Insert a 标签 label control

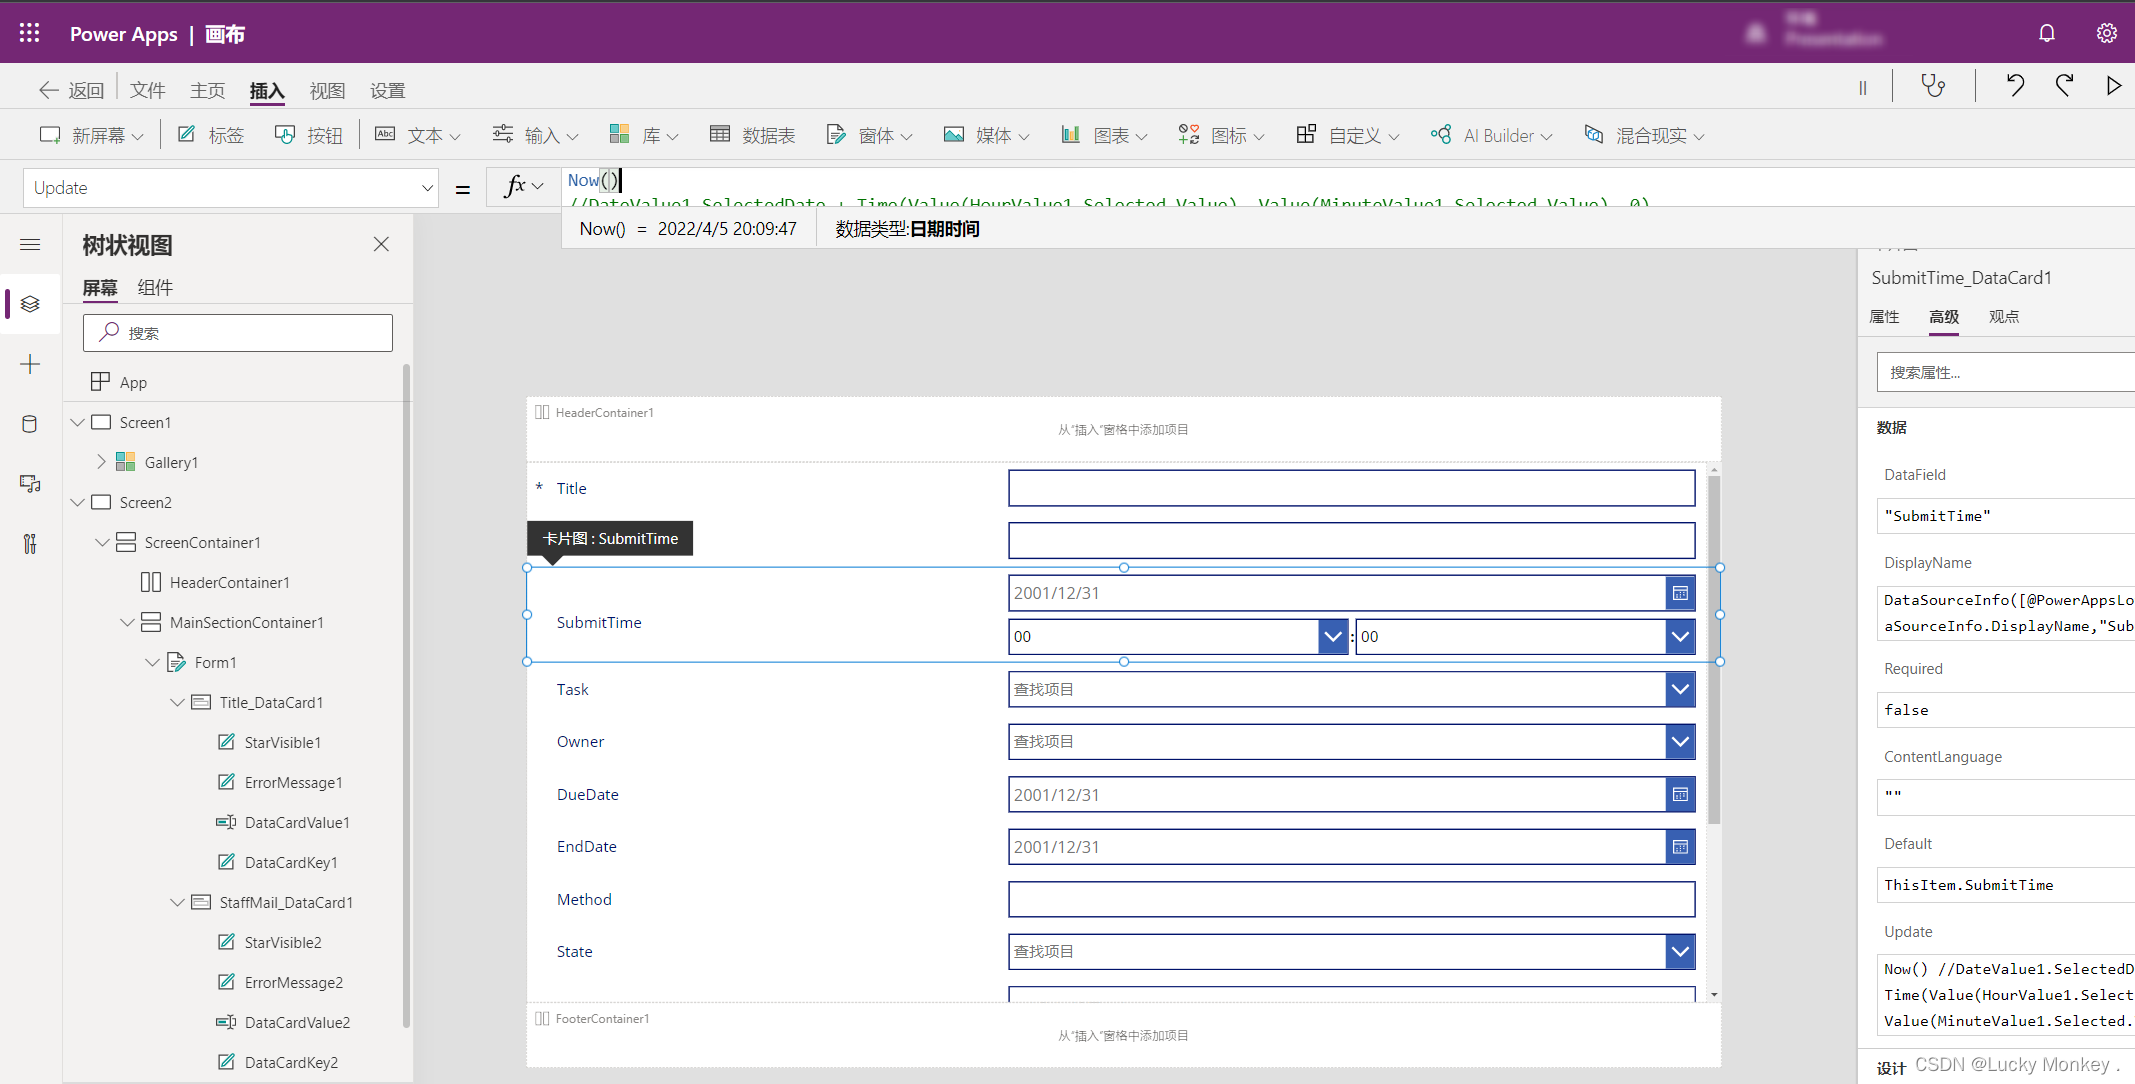pyautogui.click(x=211, y=135)
